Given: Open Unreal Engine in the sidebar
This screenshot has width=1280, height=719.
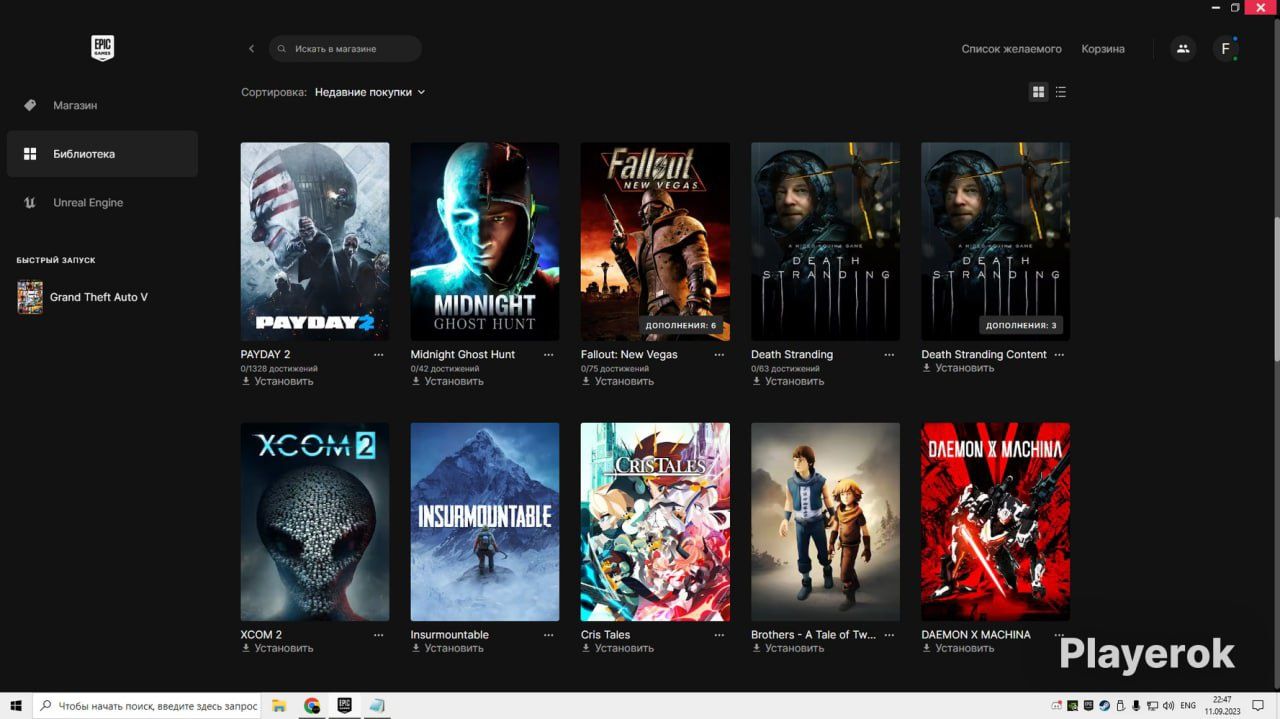Looking at the screenshot, I should 102,203.
